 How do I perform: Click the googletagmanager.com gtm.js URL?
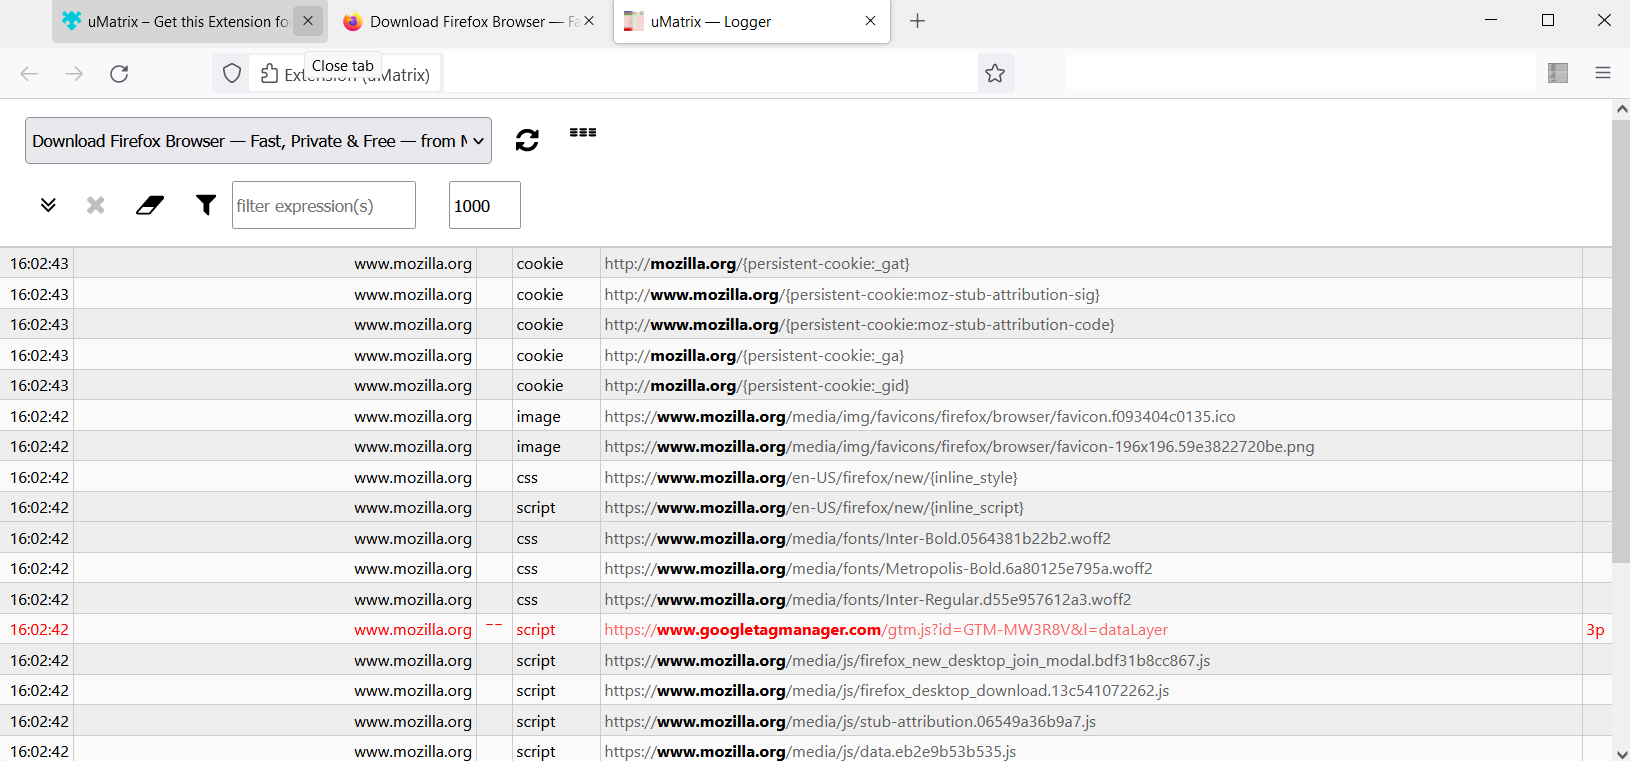tap(886, 630)
